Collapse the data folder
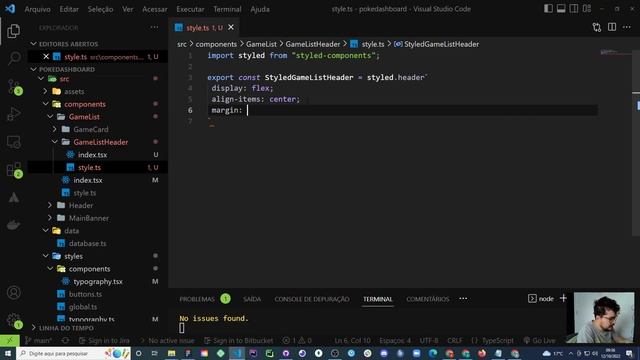640x360 pixels. 45,231
